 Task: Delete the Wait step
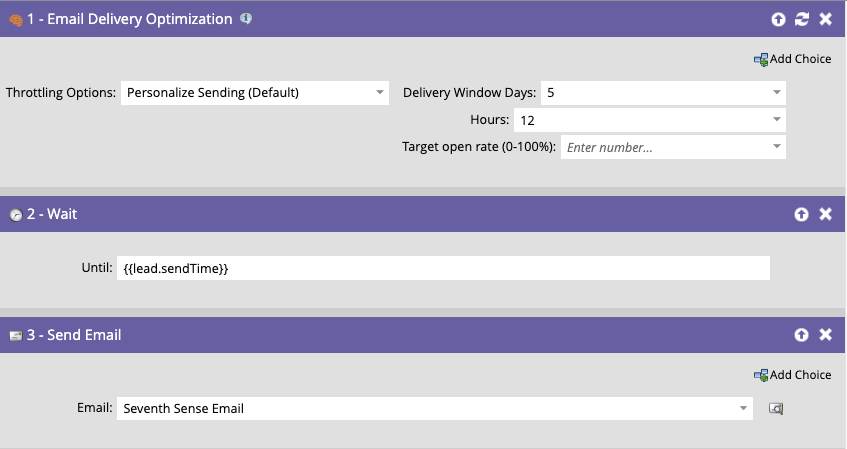(825, 215)
